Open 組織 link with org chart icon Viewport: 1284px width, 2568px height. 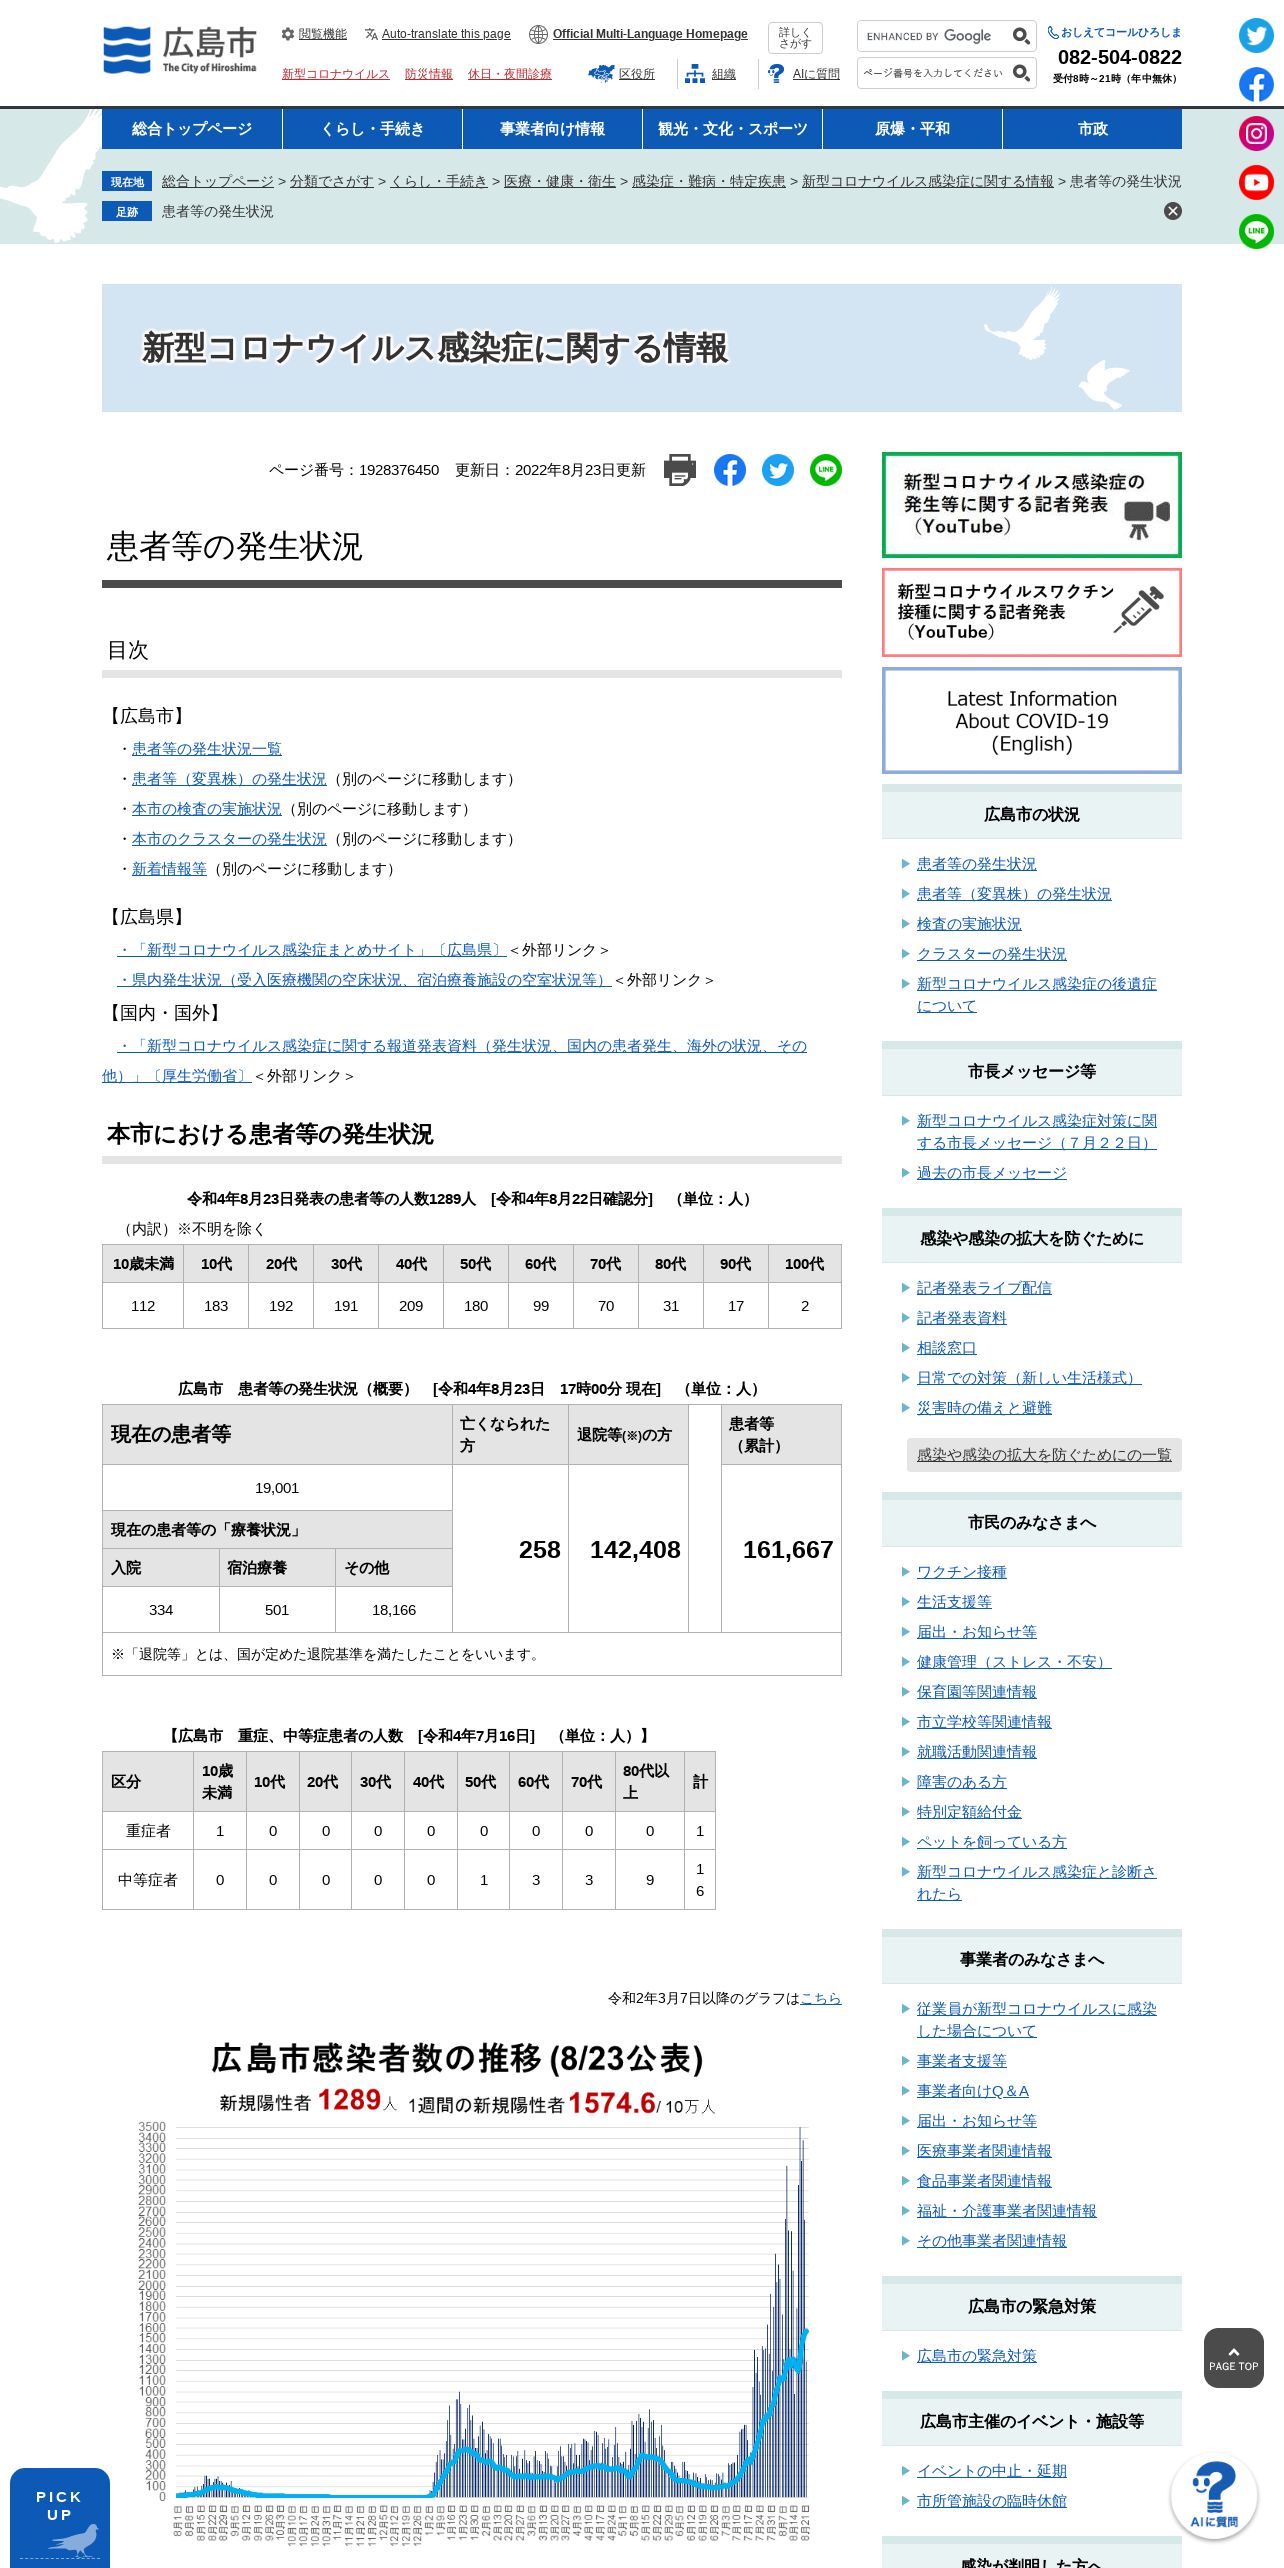point(710,74)
